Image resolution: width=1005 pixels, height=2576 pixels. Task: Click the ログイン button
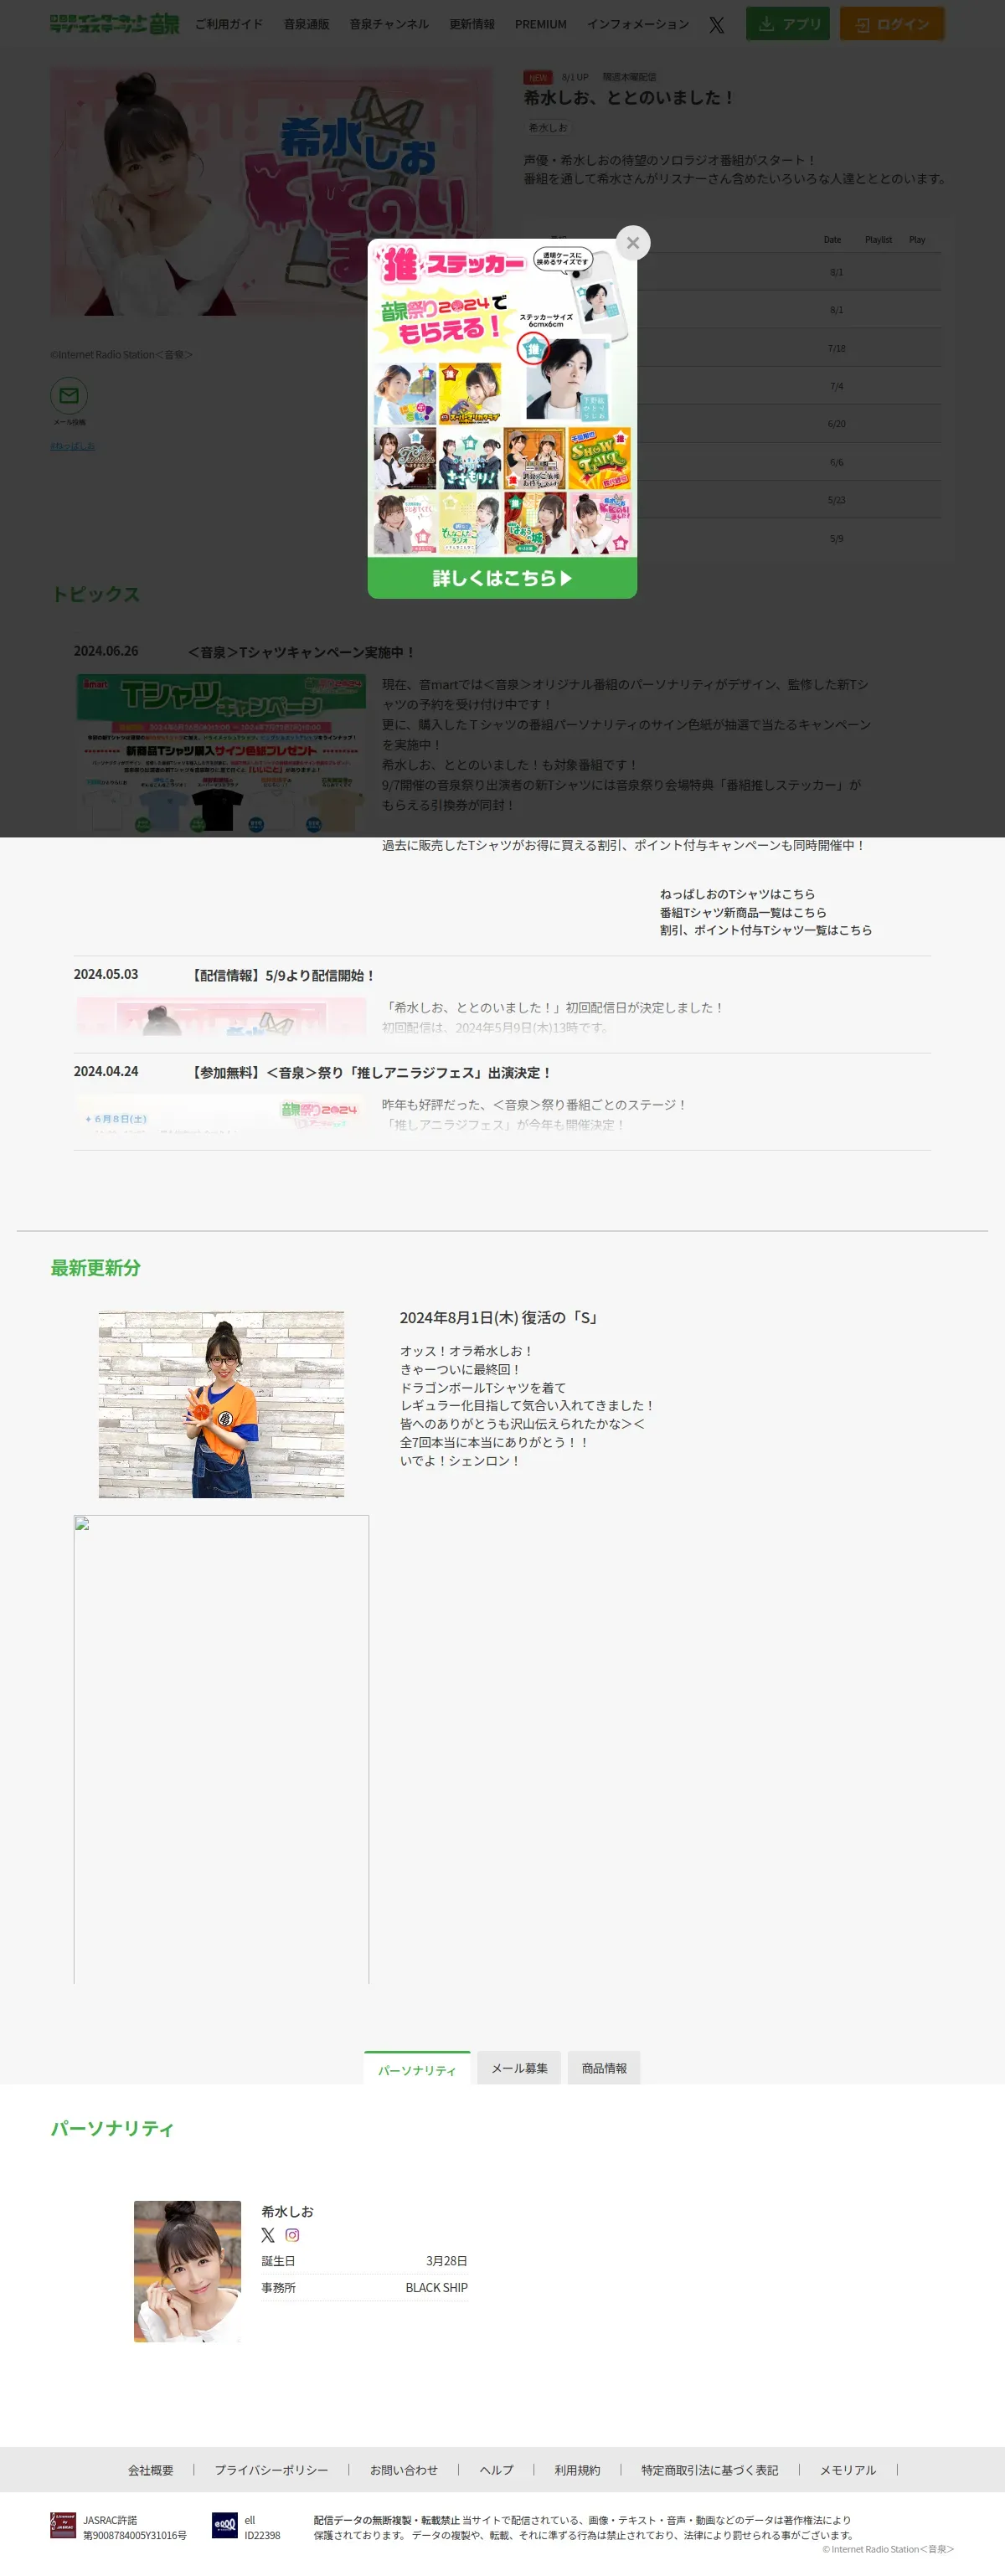pyautogui.click(x=892, y=24)
